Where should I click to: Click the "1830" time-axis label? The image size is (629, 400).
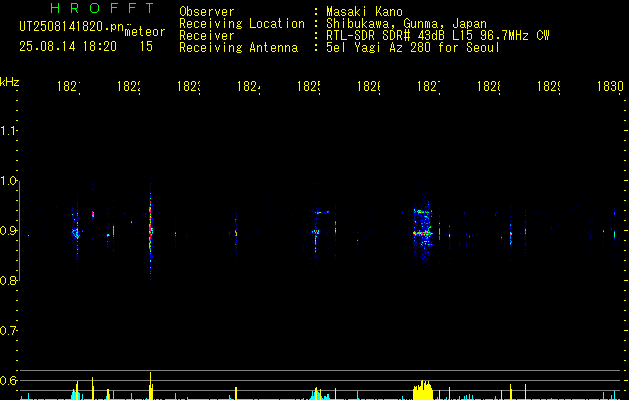610,87
